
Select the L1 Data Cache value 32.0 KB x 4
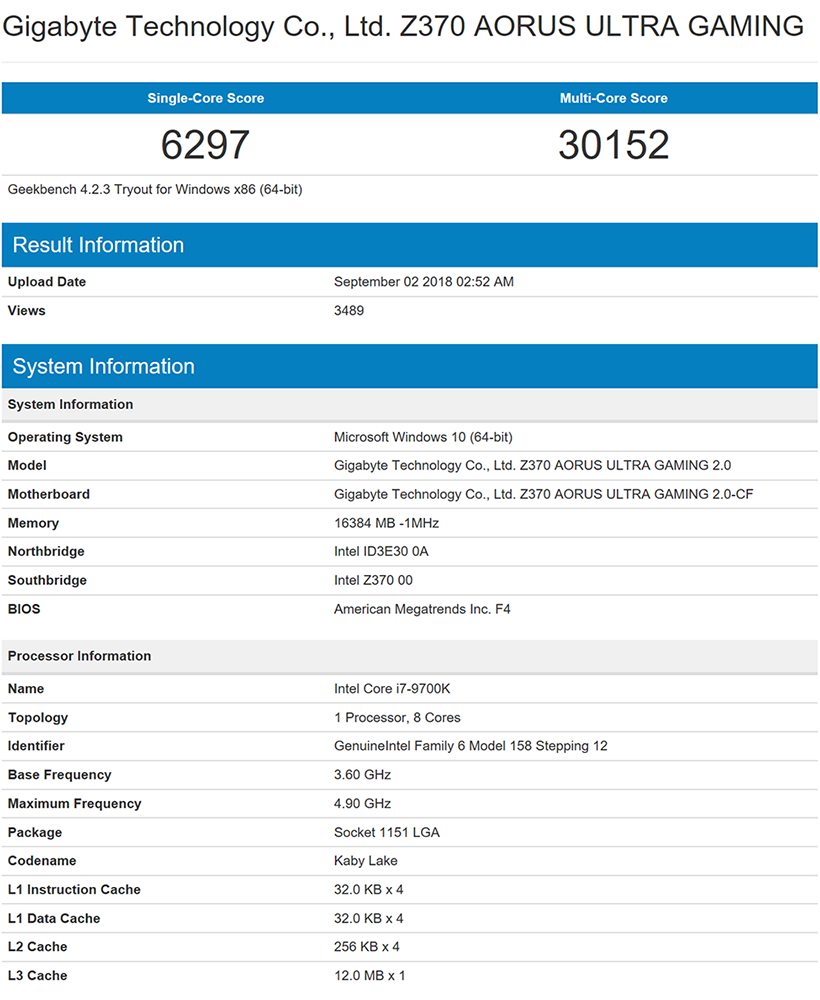point(369,918)
